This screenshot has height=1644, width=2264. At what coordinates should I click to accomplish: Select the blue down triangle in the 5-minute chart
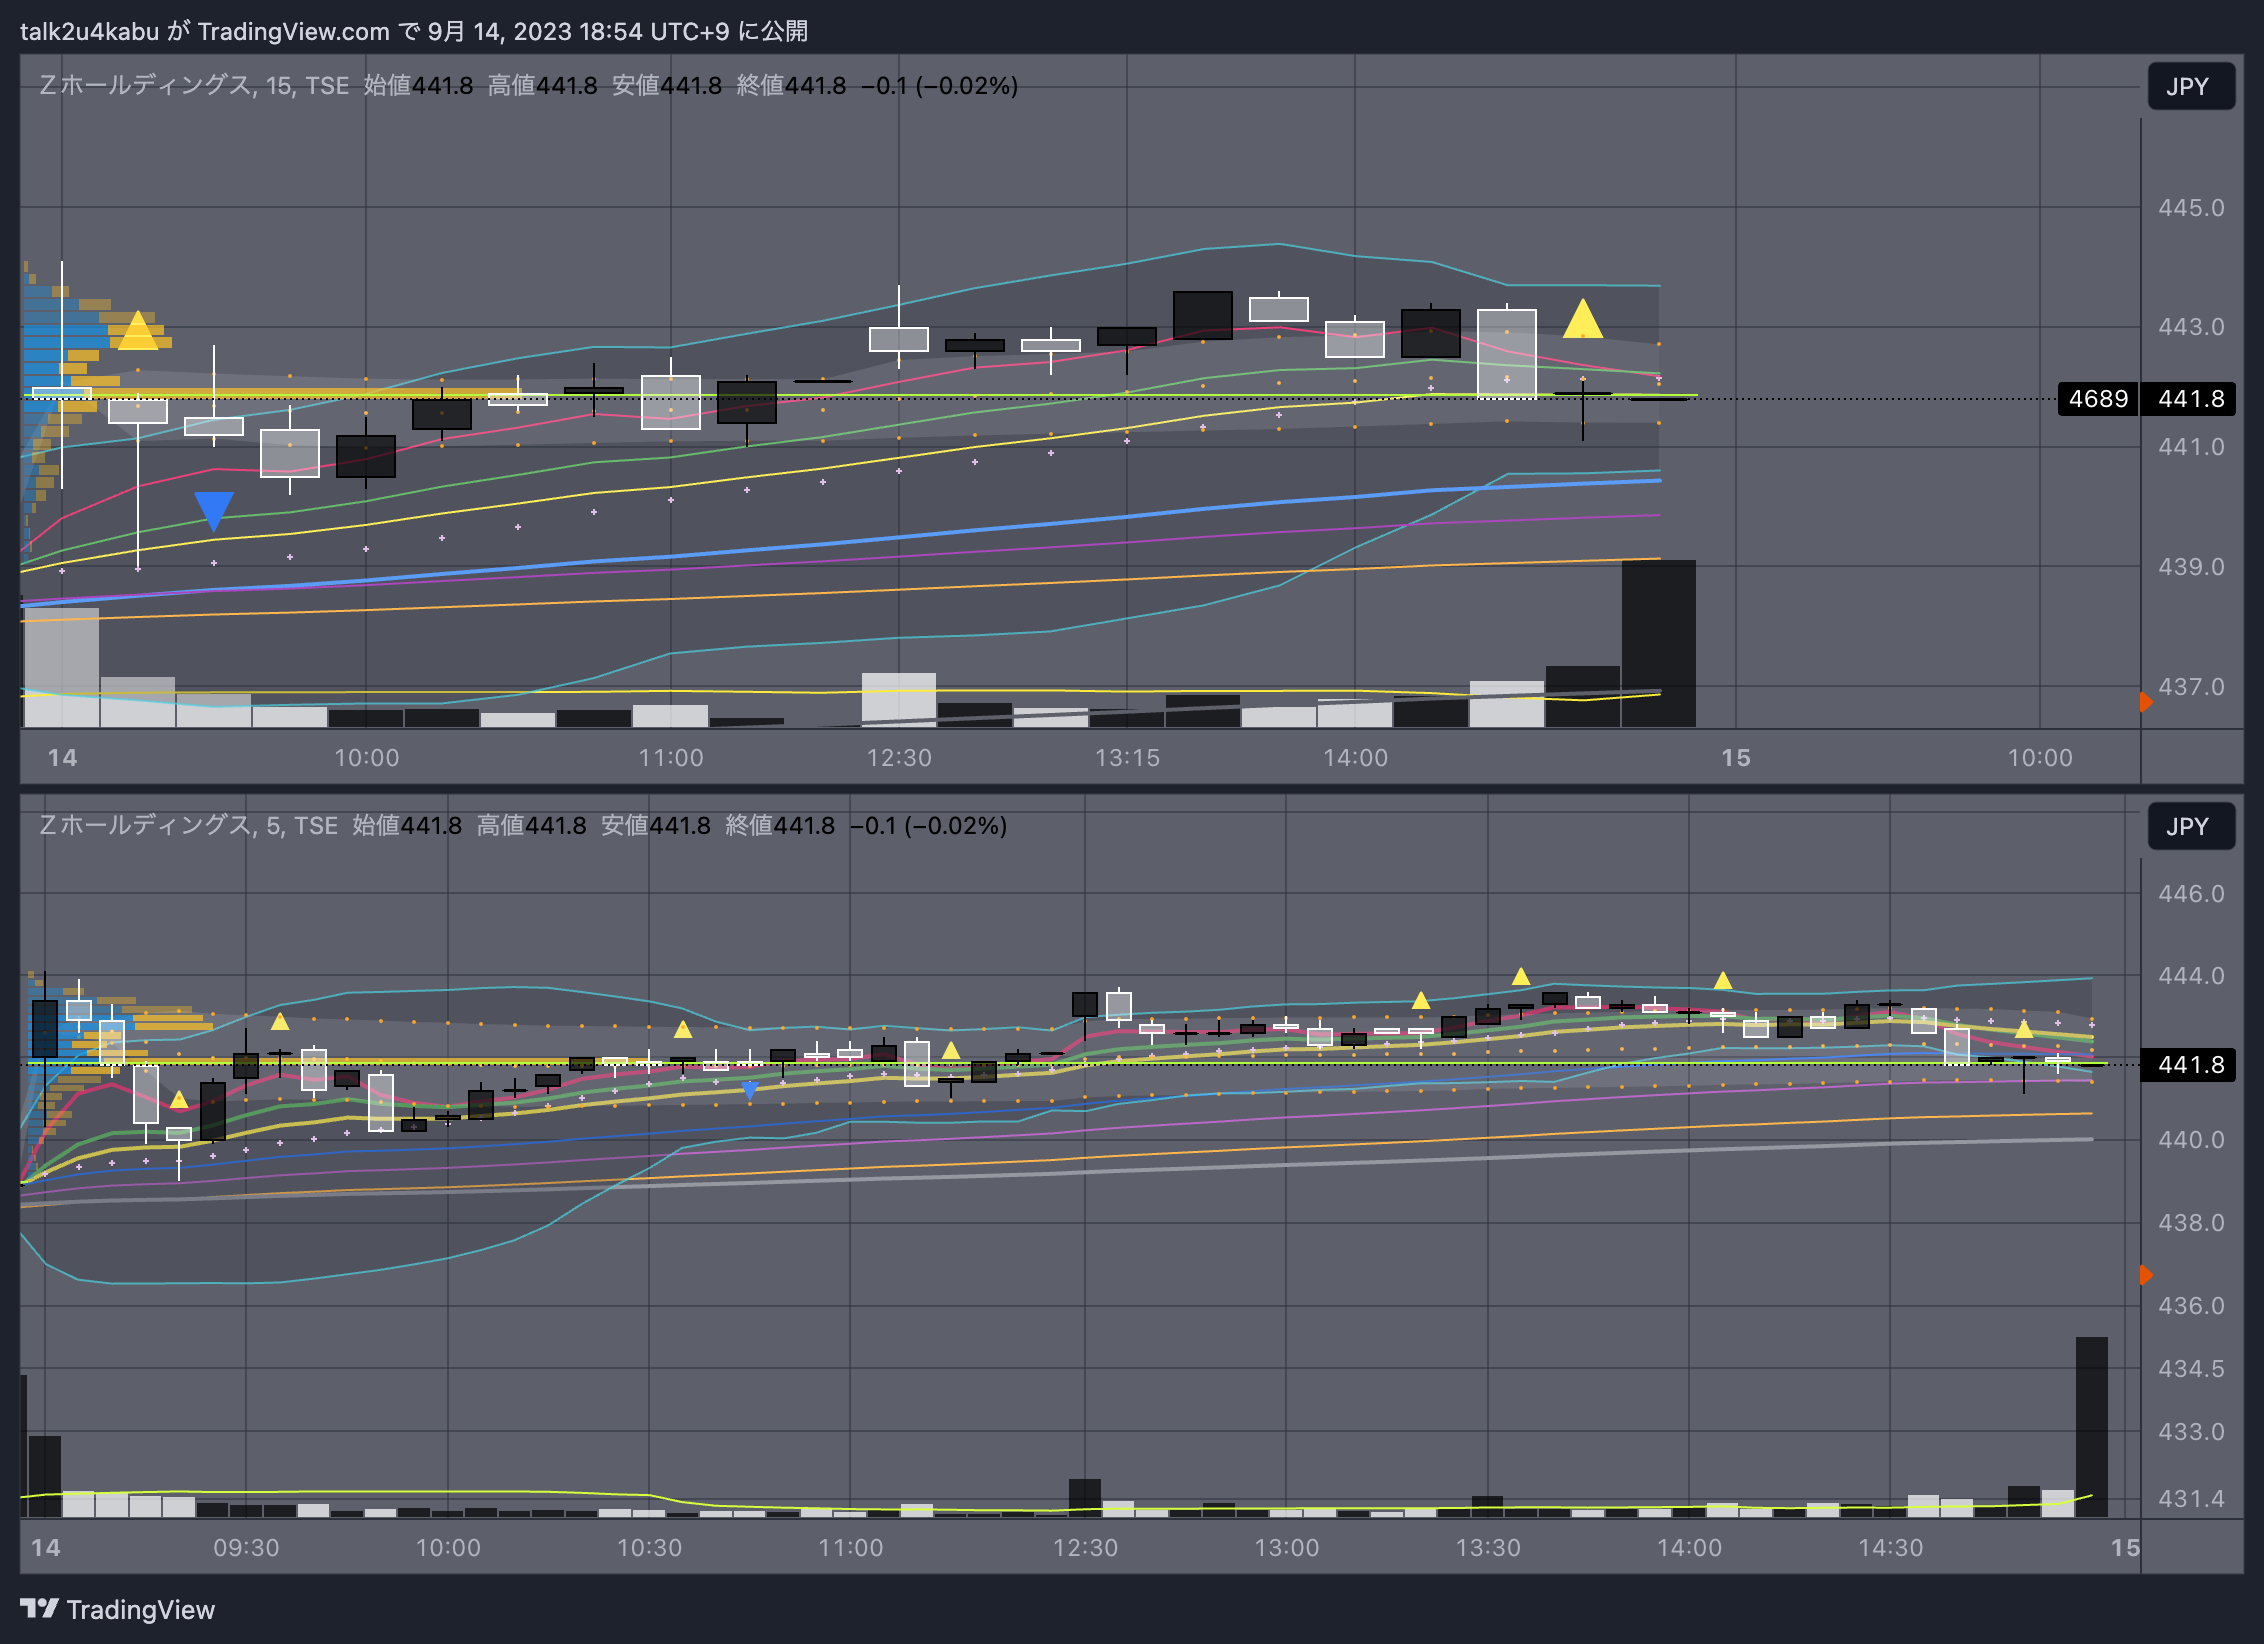750,1091
